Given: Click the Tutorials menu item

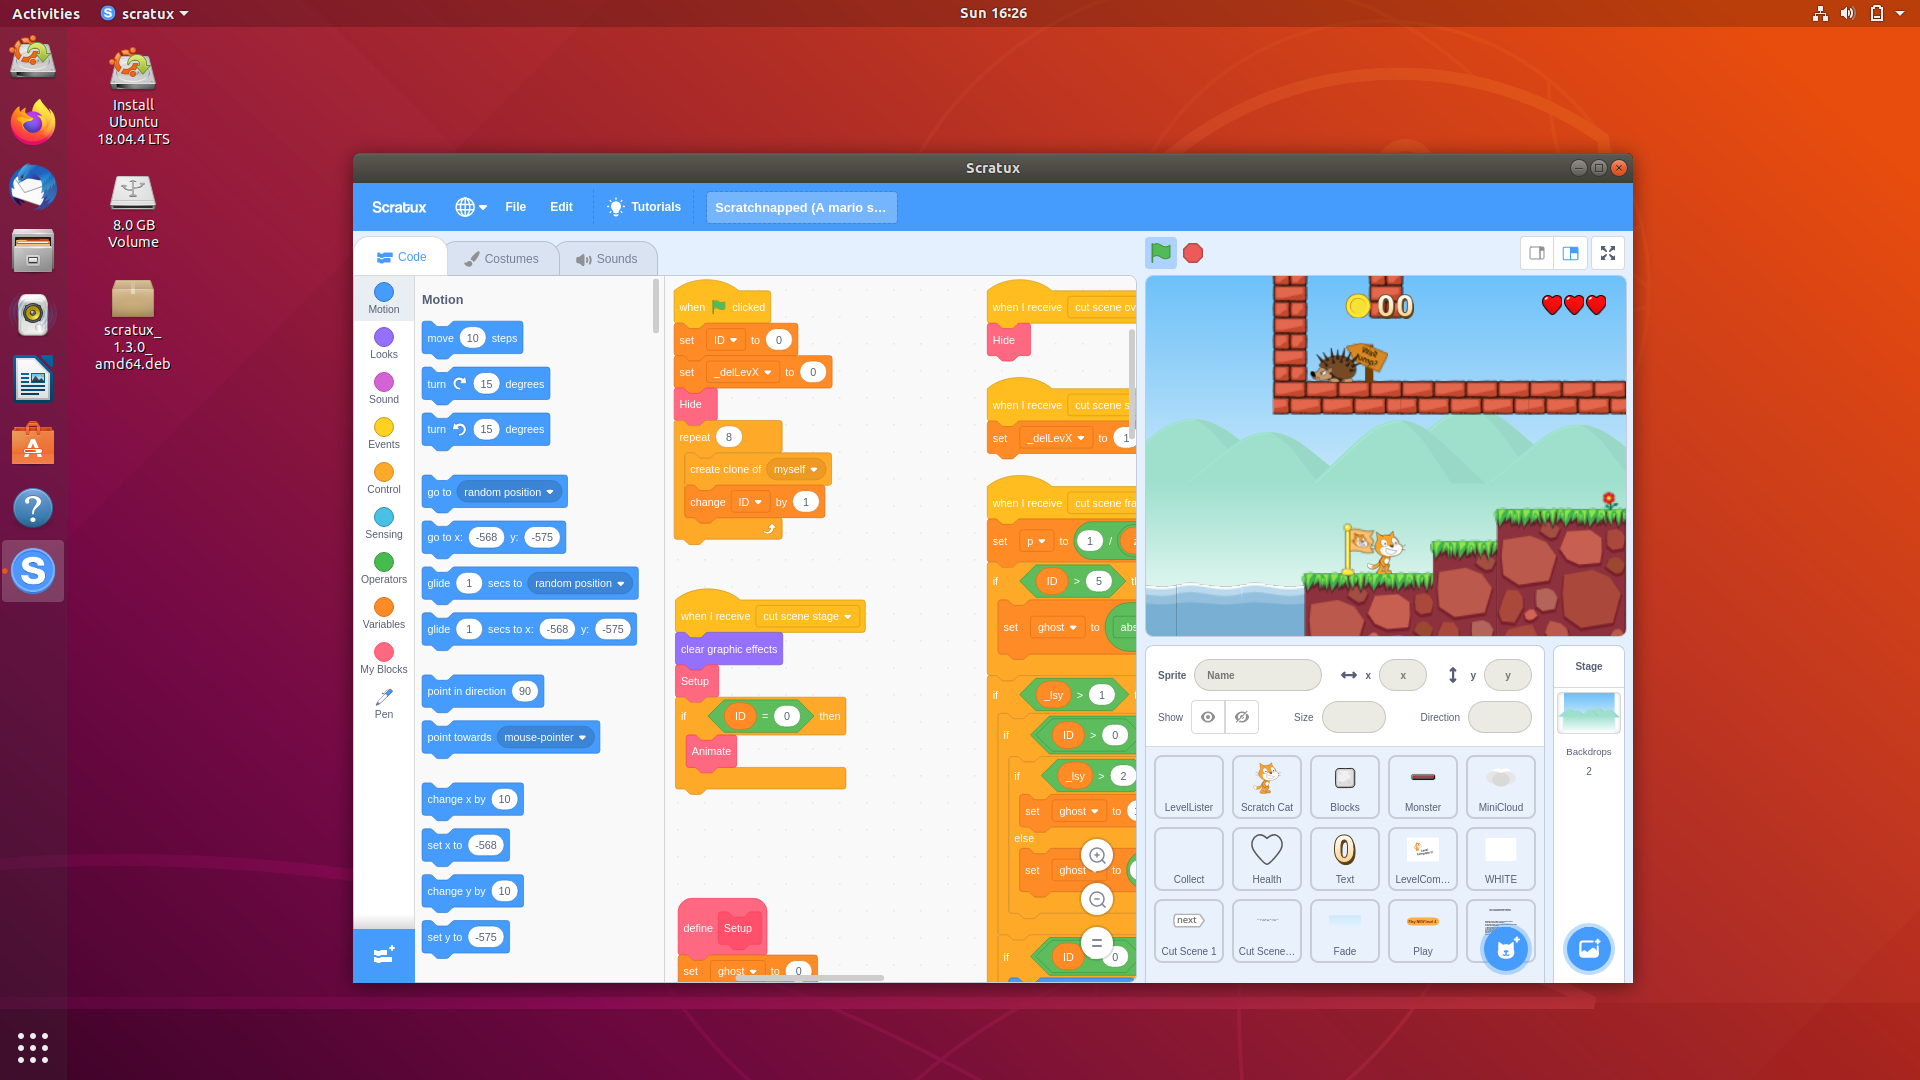Looking at the screenshot, I should point(644,207).
